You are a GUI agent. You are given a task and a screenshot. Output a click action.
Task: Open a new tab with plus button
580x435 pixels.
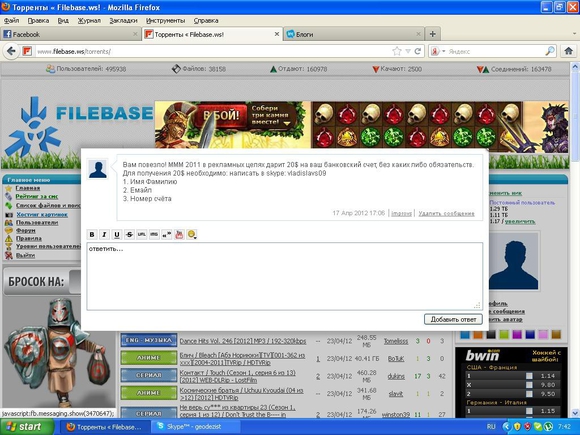coord(432,34)
